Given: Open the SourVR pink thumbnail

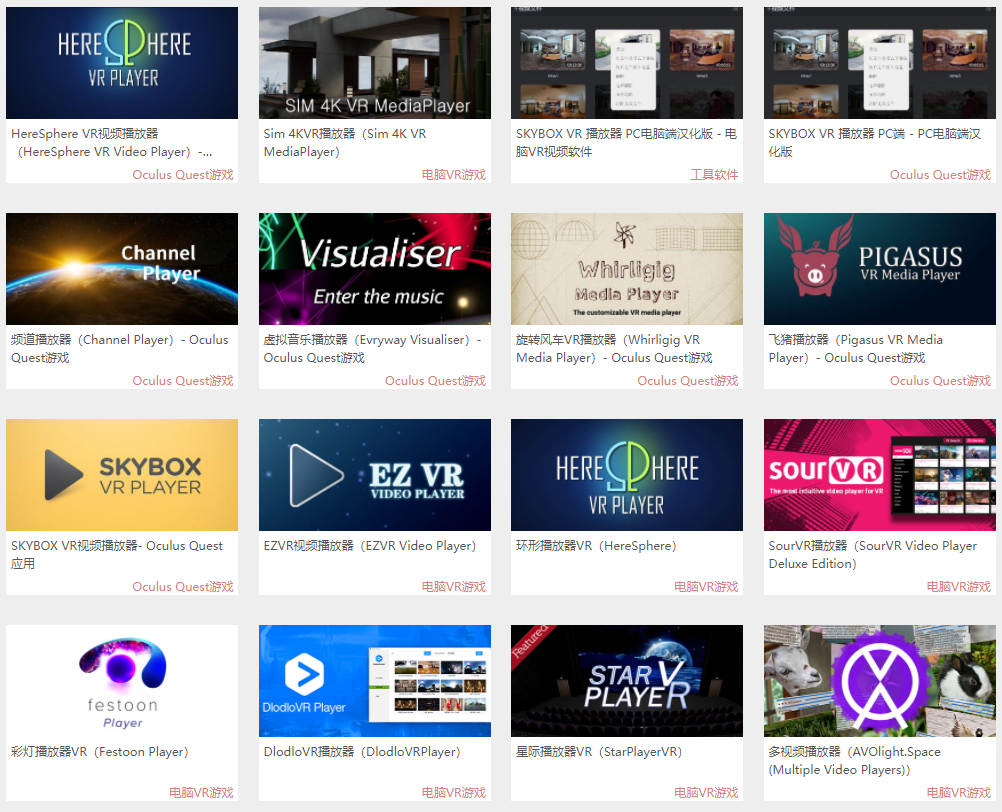Looking at the screenshot, I should 879,475.
